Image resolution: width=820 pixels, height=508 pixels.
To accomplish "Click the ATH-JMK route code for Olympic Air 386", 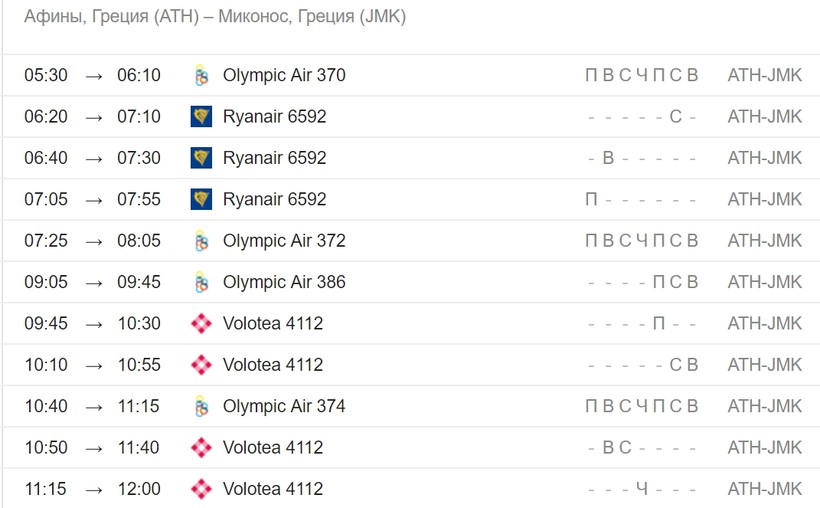I will point(764,282).
